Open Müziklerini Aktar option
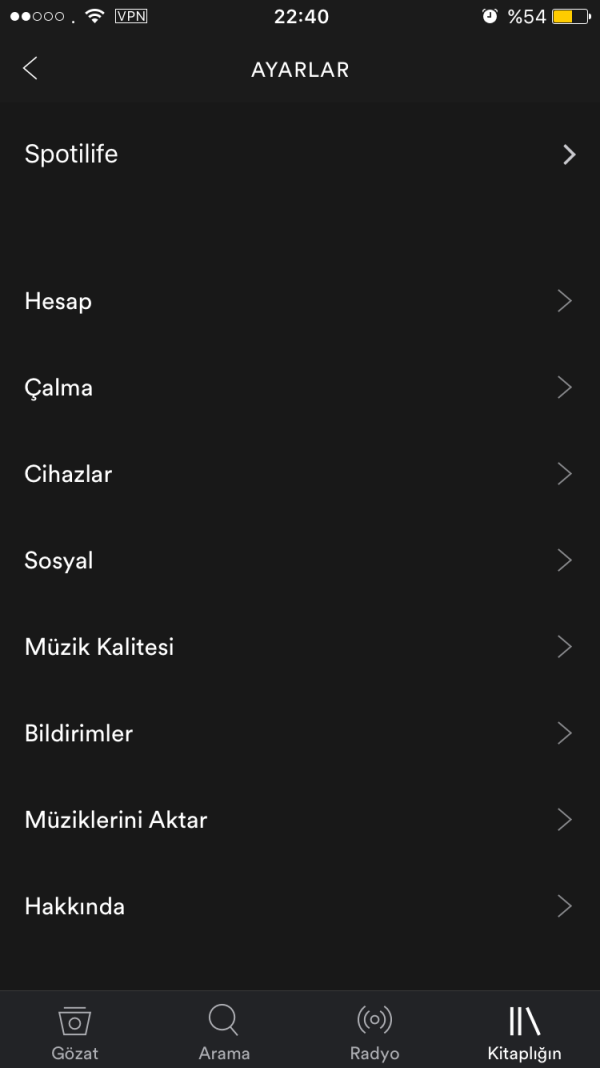Image resolution: width=600 pixels, height=1068 pixels. (x=300, y=820)
